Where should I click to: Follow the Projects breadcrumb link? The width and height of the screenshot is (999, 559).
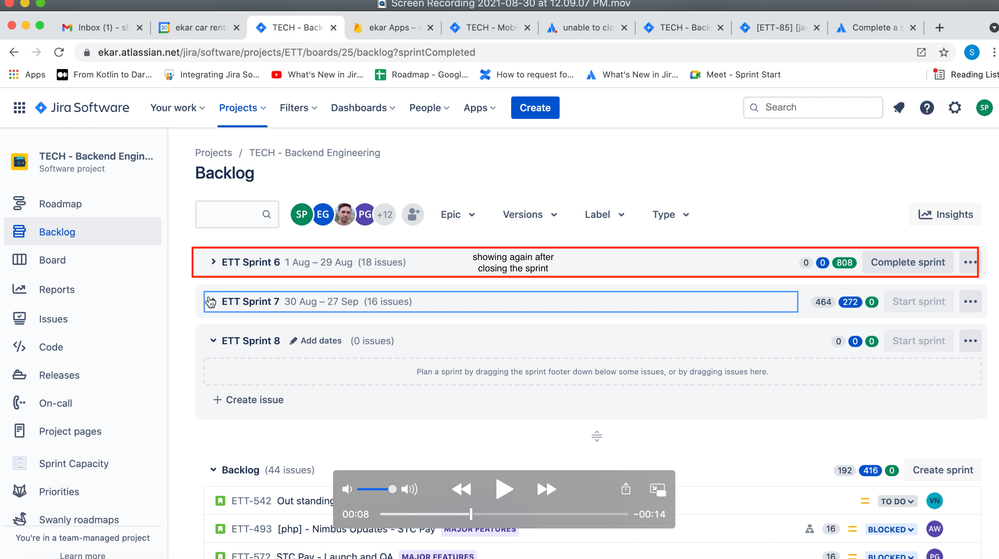click(x=213, y=153)
